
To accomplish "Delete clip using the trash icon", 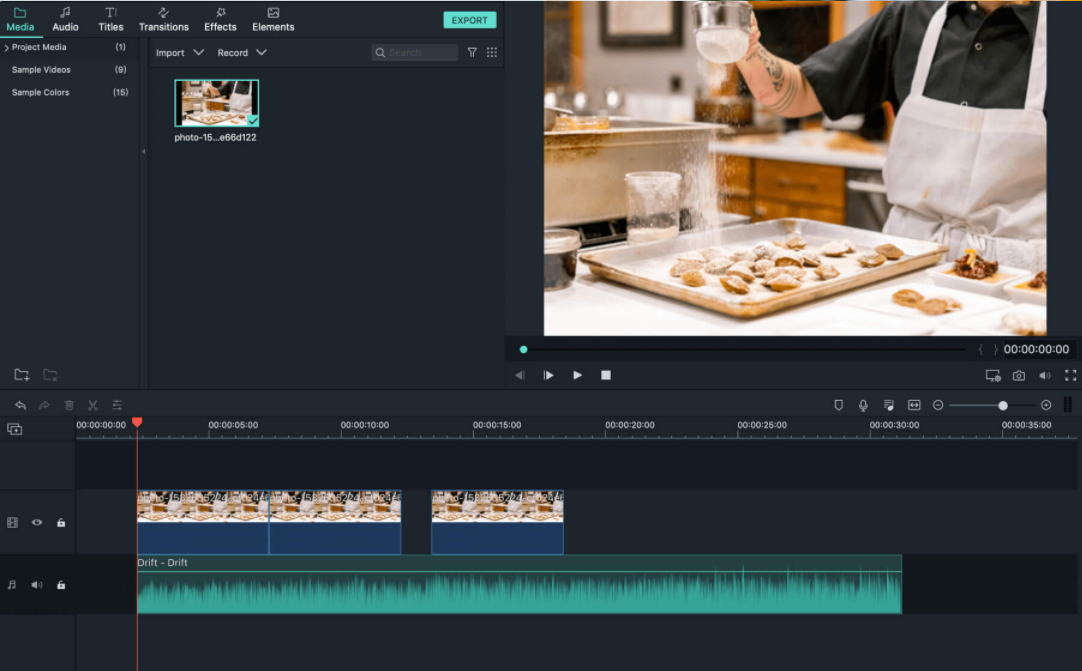I will click(68, 405).
